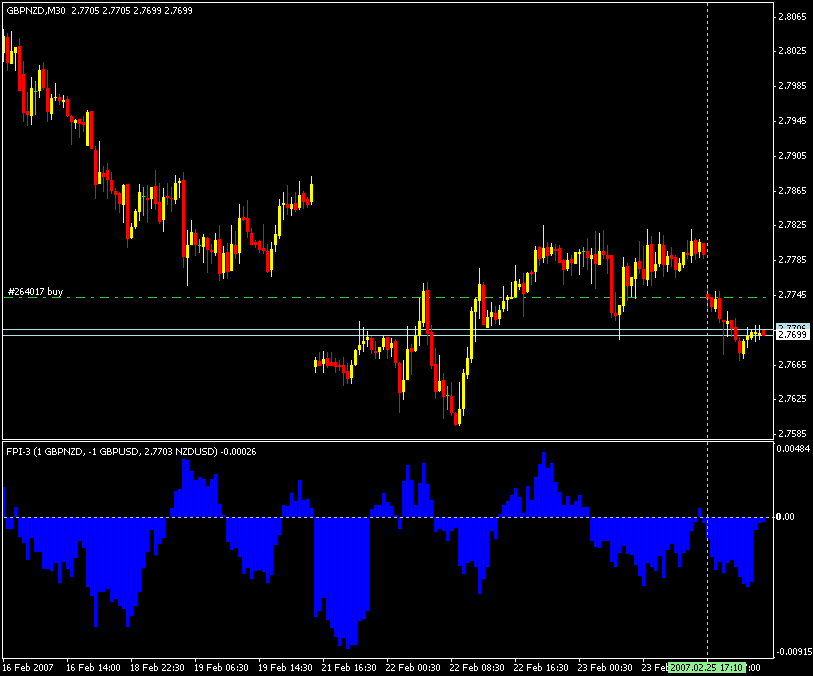The height and width of the screenshot is (676, 813).
Task: Click the highlighted 2007.02.25 17:10 time marker
Action: pos(708,667)
